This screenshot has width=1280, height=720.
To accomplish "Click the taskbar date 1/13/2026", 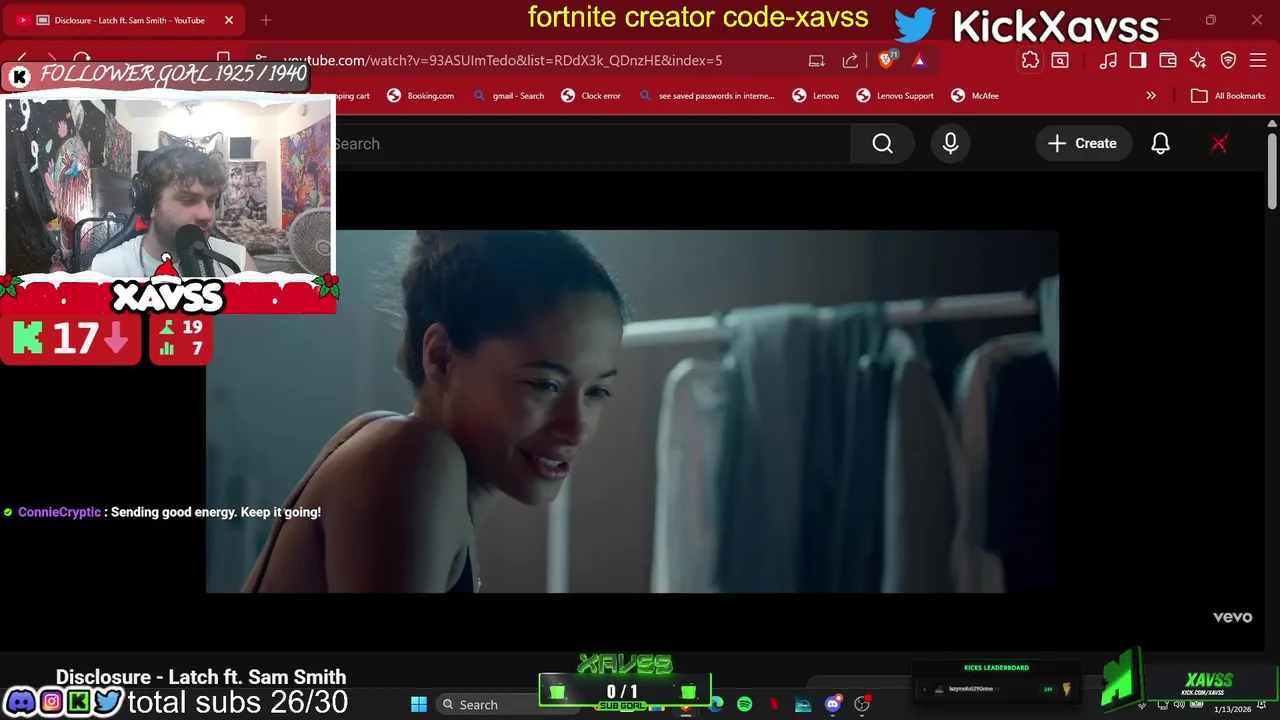I will (1232, 709).
